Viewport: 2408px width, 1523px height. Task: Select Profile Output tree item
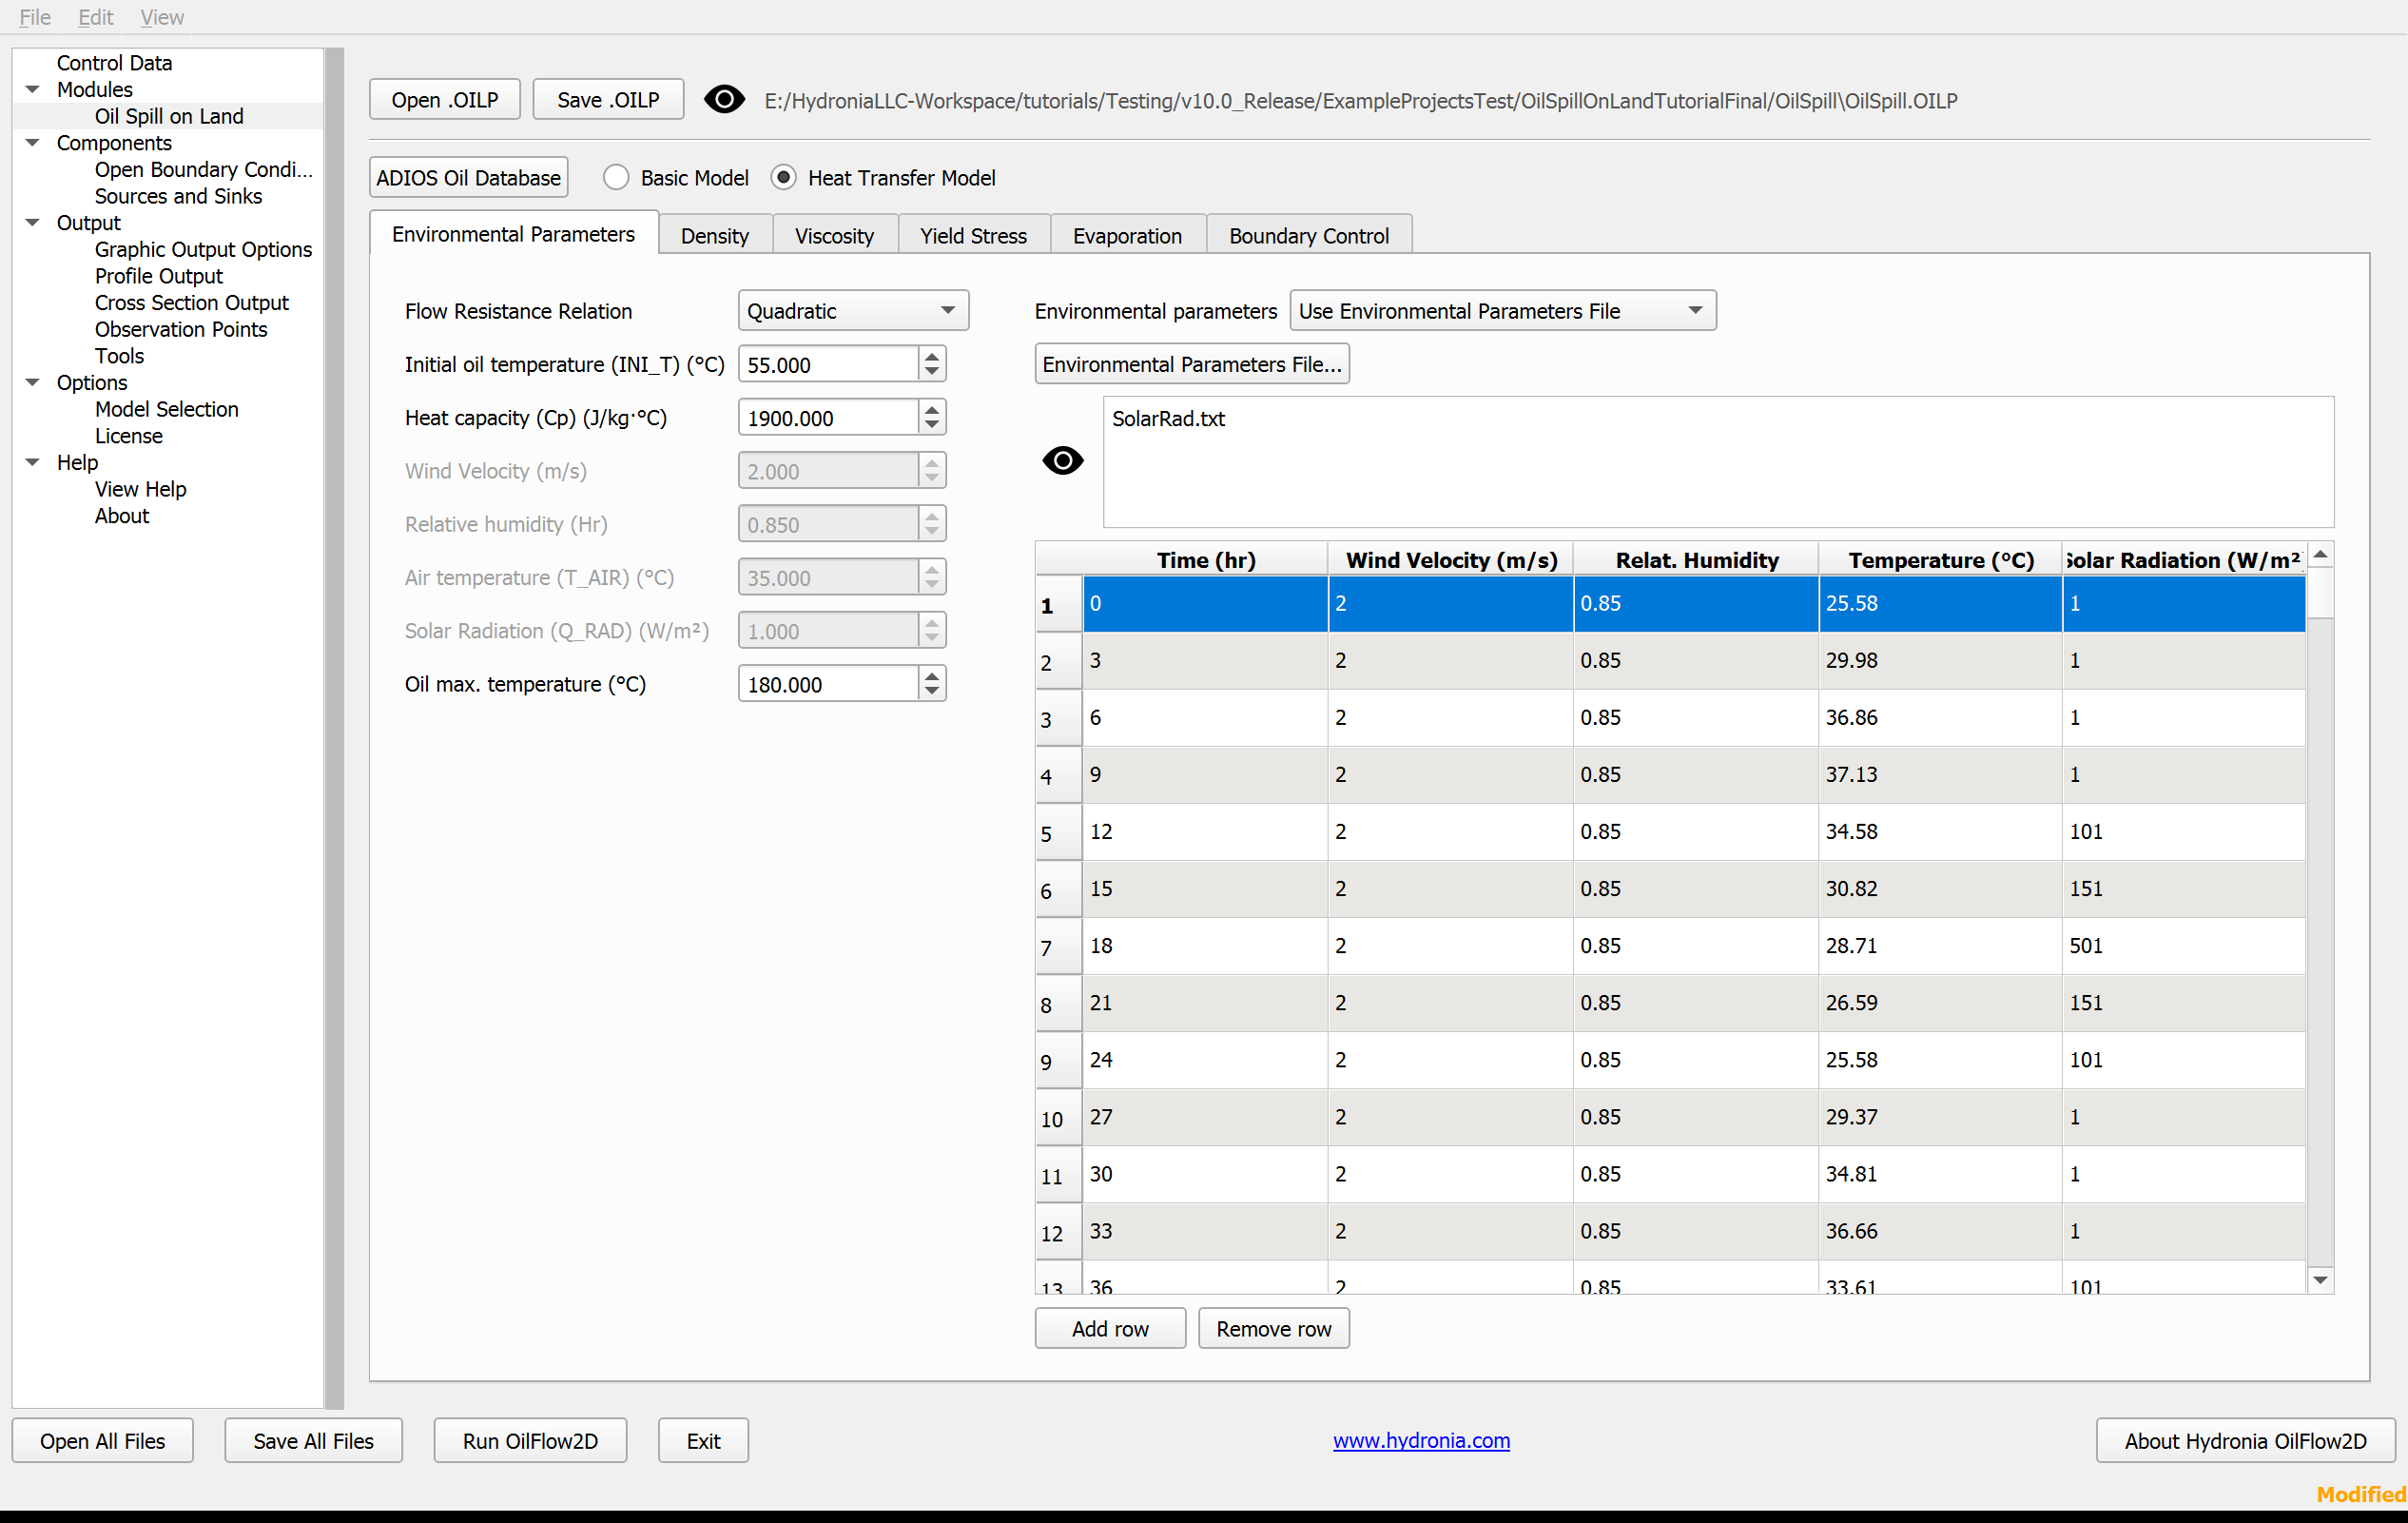(159, 277)
